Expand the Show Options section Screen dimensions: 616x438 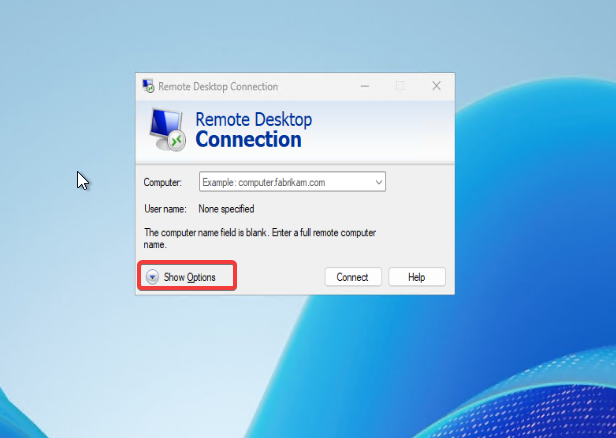(x=189, y=277)
